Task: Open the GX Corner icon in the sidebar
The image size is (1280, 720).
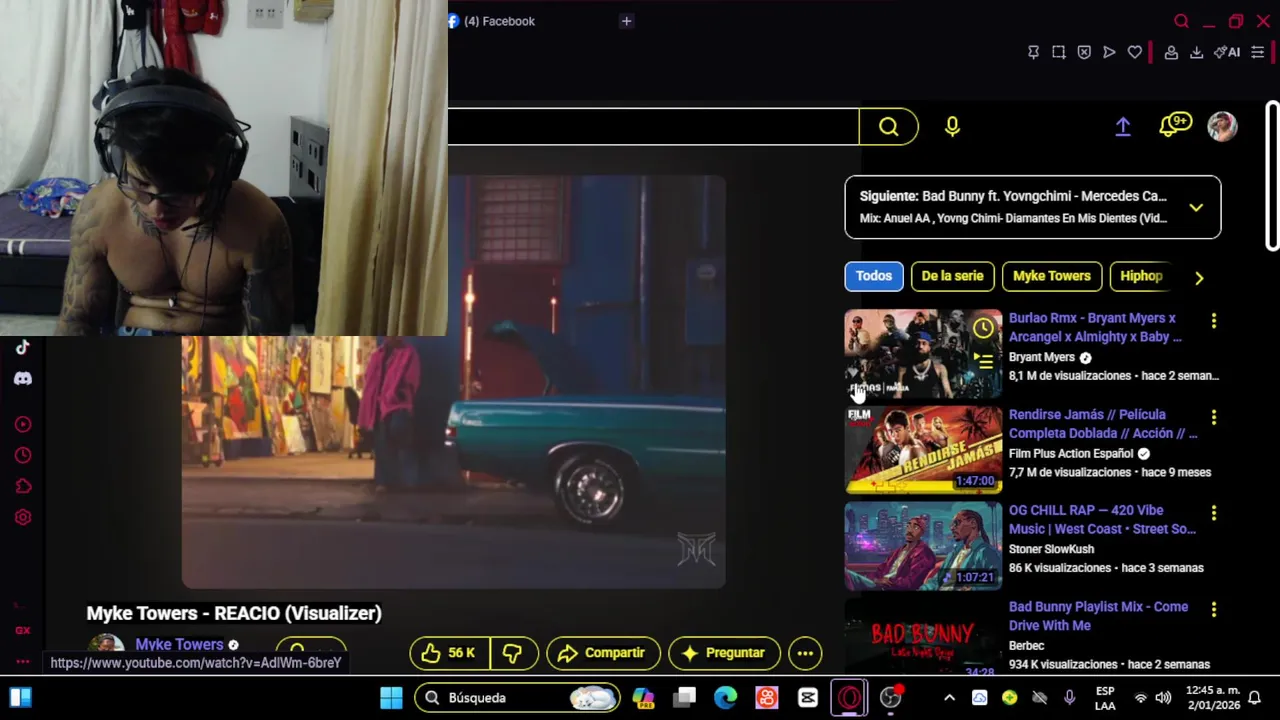Action: pyautogui.click(x=23, y=630)
